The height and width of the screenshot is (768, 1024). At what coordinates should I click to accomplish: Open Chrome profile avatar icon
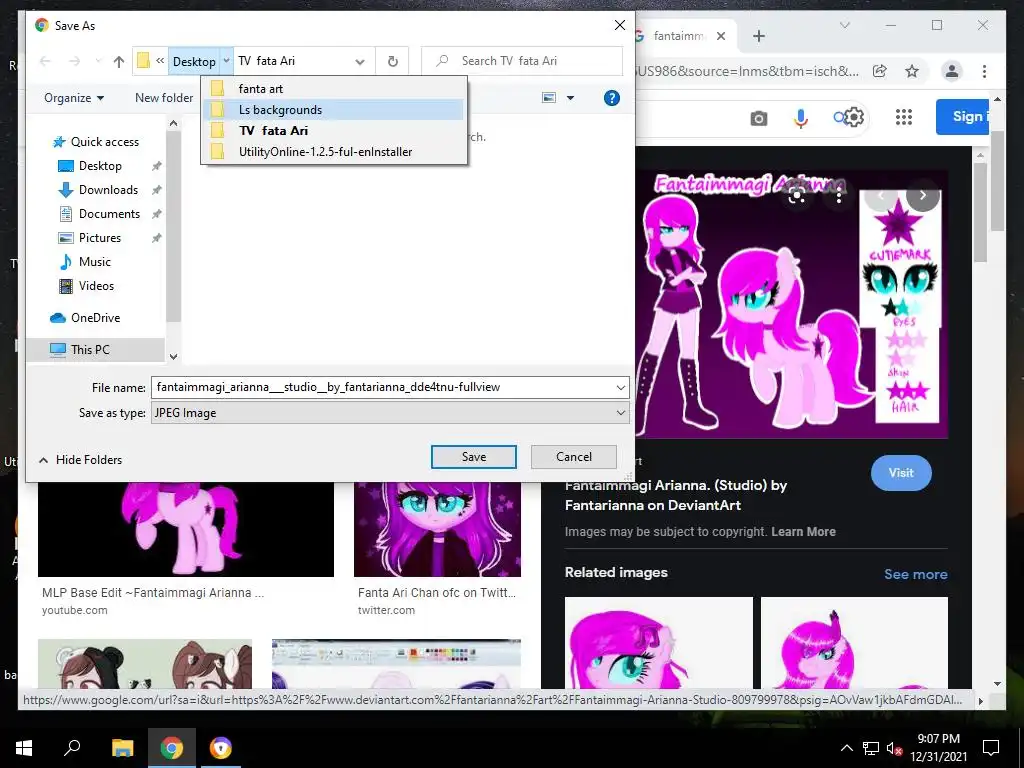(x=952, y=71)
